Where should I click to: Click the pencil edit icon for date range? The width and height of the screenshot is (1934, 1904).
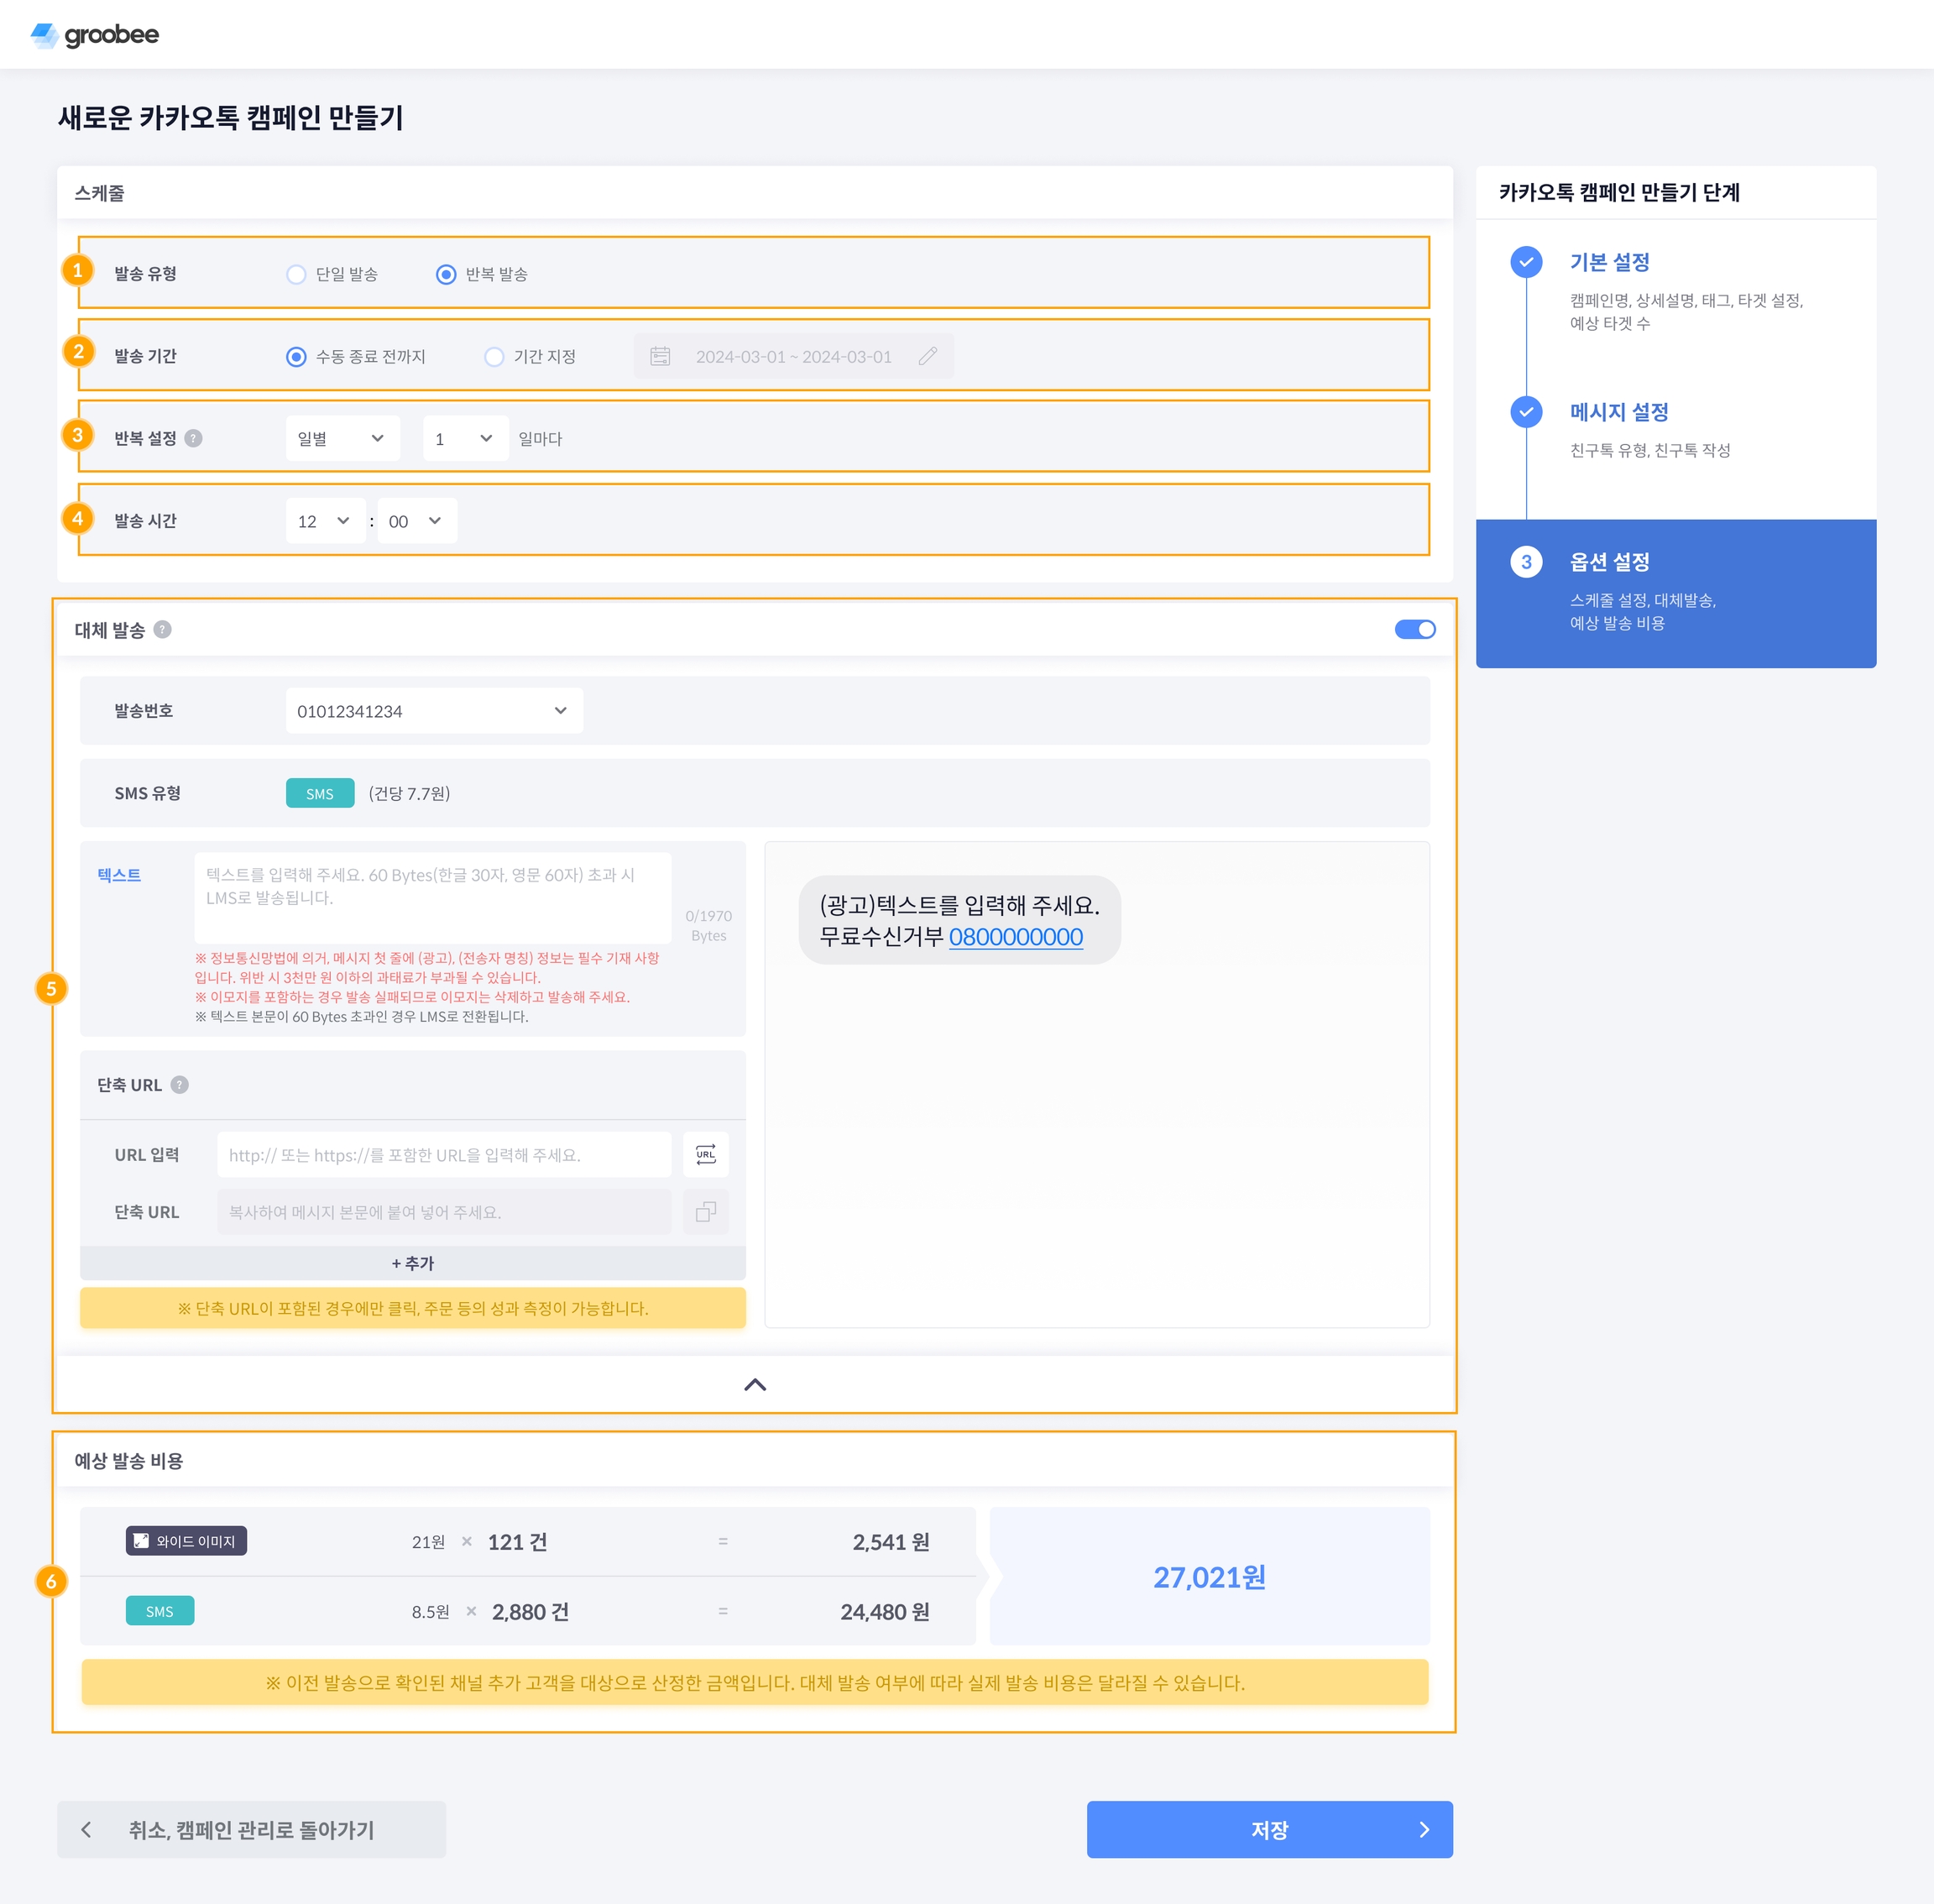click(x=927, y=357)
